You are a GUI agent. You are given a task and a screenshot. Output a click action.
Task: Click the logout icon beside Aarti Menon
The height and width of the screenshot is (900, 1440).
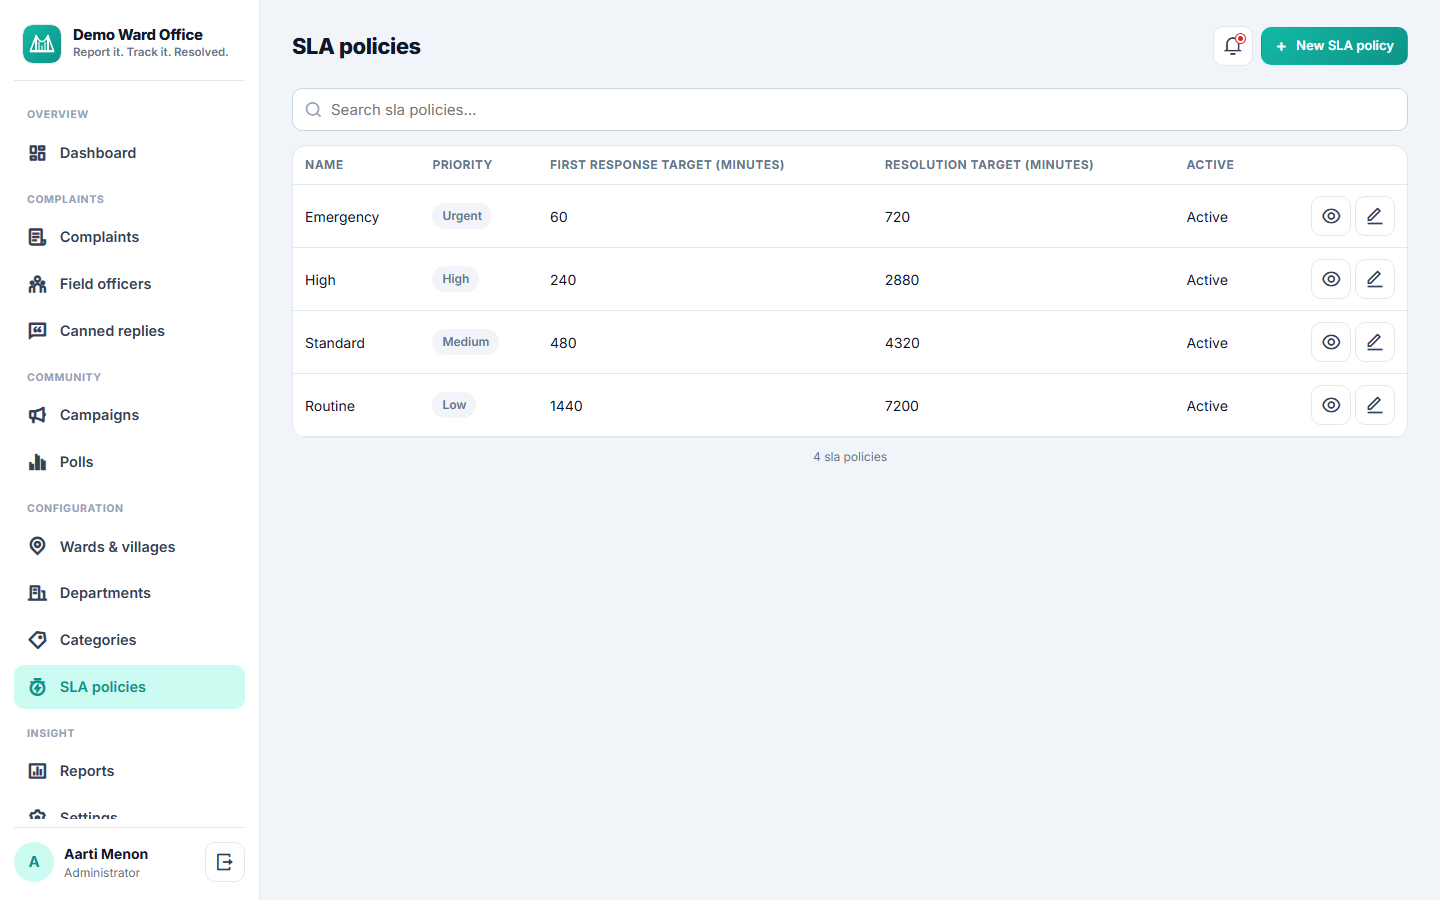(x=225, y=862)
